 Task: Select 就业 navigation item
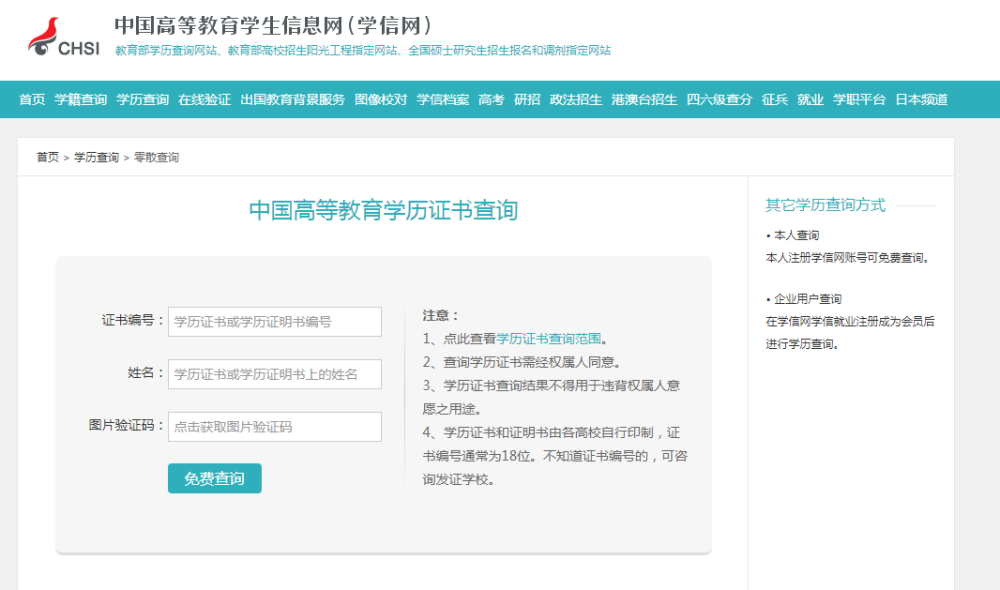(x=811, y=100)
